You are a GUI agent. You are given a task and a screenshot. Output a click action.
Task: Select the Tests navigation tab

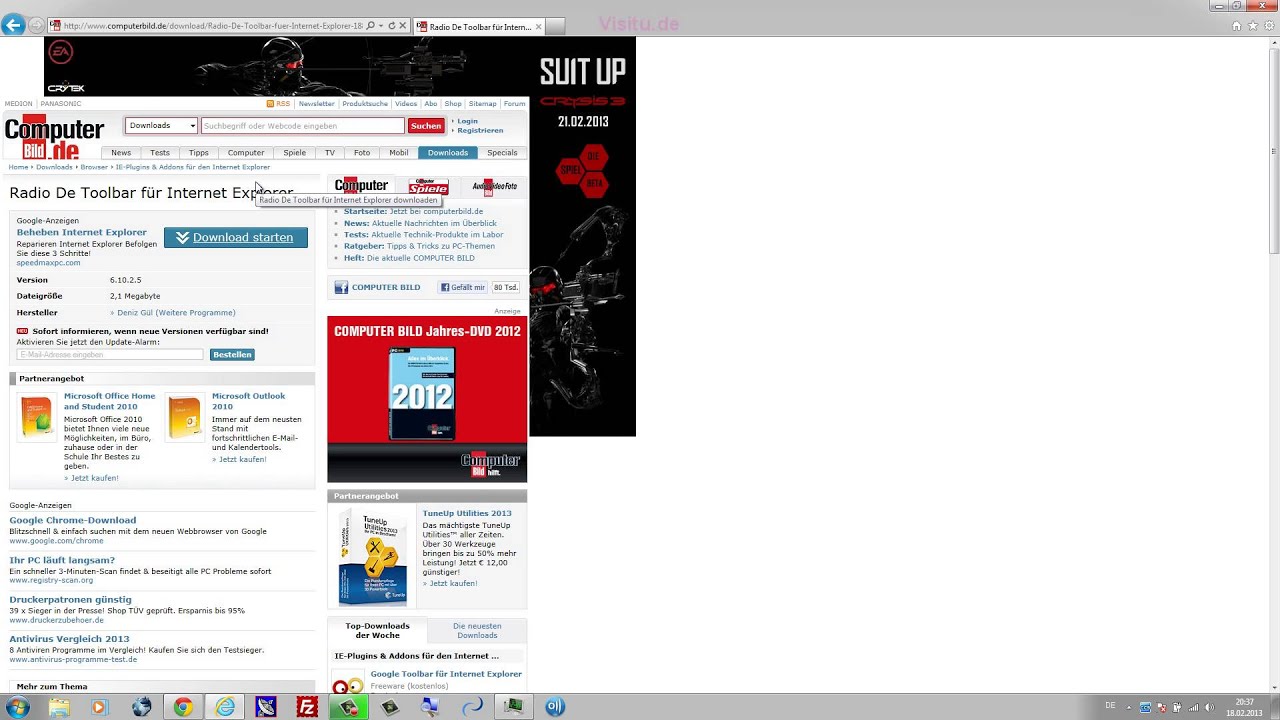[x=160, y=153]
